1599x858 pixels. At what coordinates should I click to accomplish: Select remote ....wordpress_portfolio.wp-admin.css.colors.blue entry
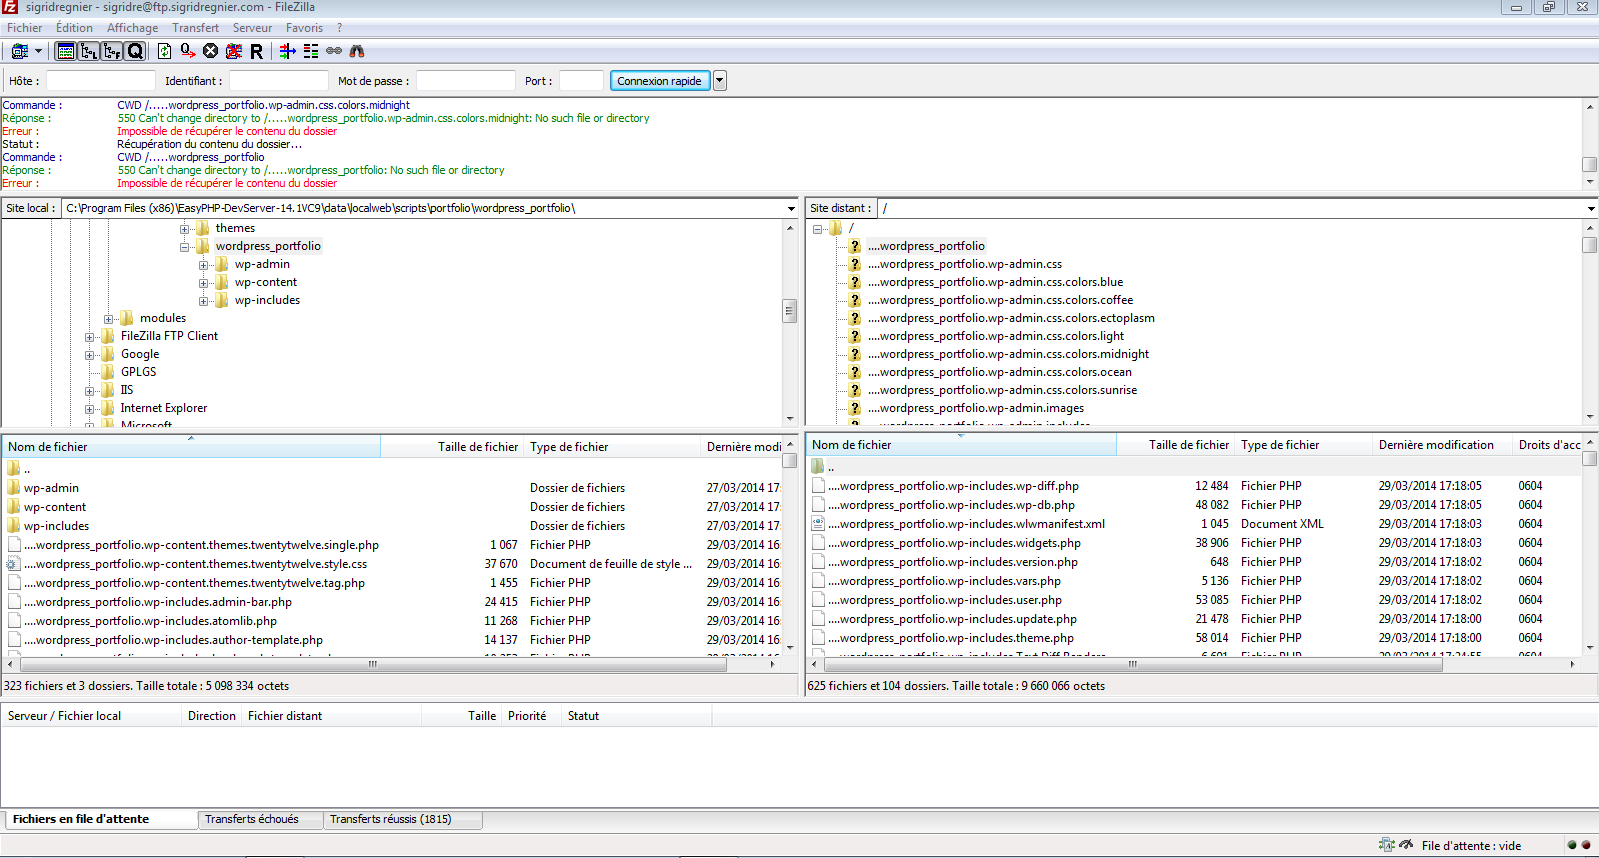coord(995,282)
